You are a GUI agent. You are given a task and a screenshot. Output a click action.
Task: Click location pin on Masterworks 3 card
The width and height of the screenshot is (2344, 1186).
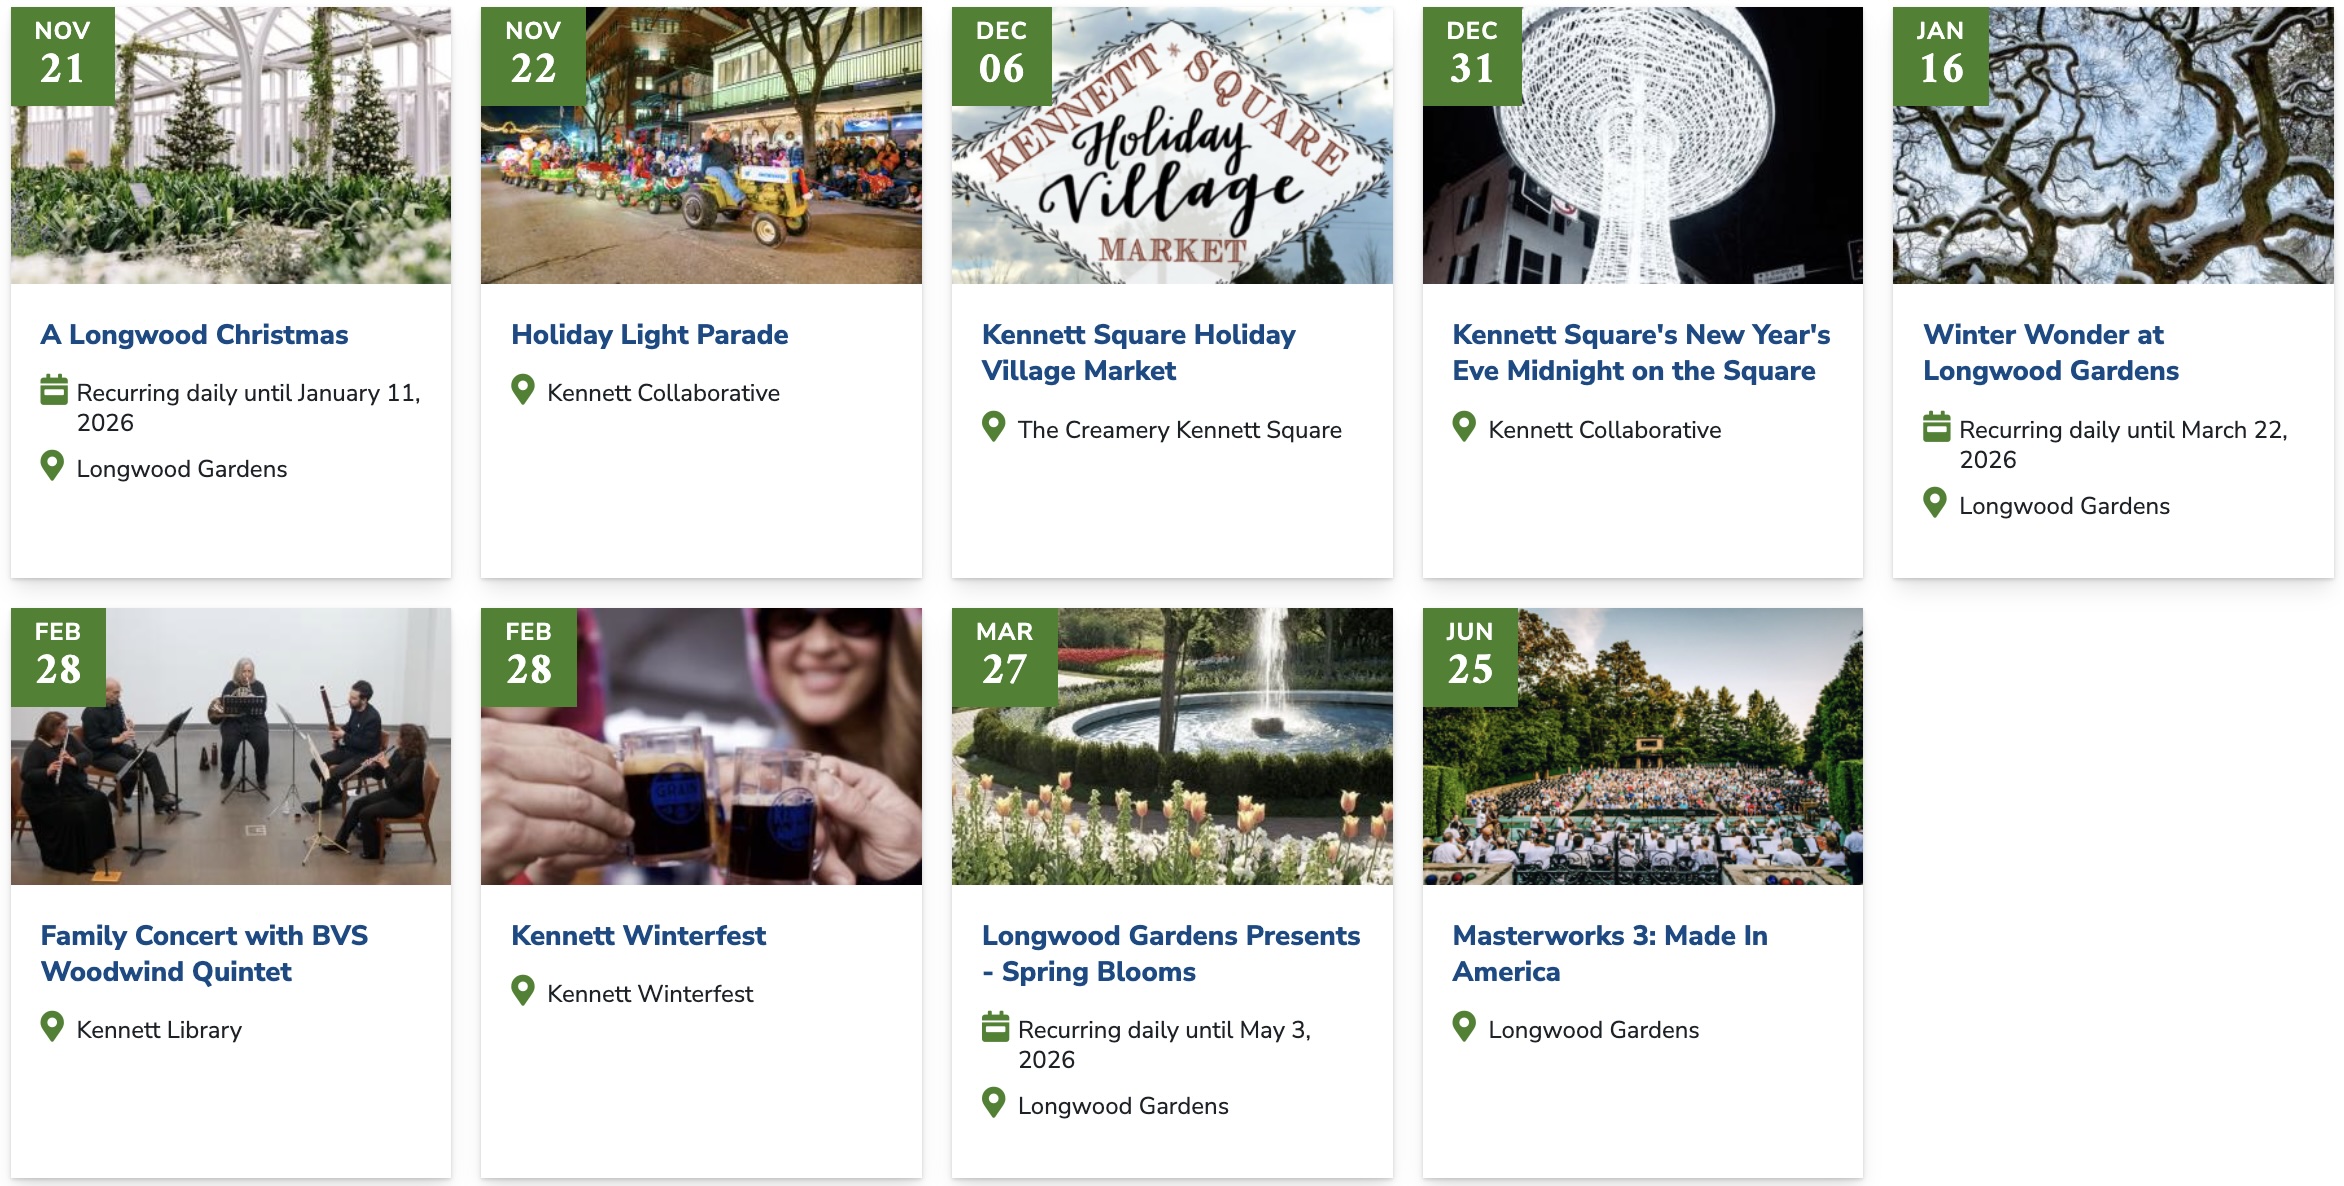(1464, 1027)
